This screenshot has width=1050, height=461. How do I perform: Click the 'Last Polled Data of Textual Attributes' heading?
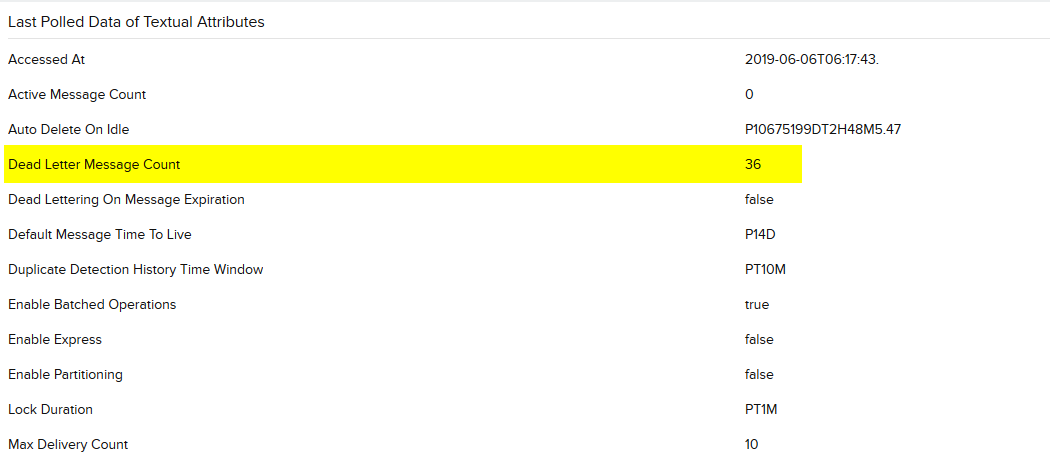click(136, 22)
